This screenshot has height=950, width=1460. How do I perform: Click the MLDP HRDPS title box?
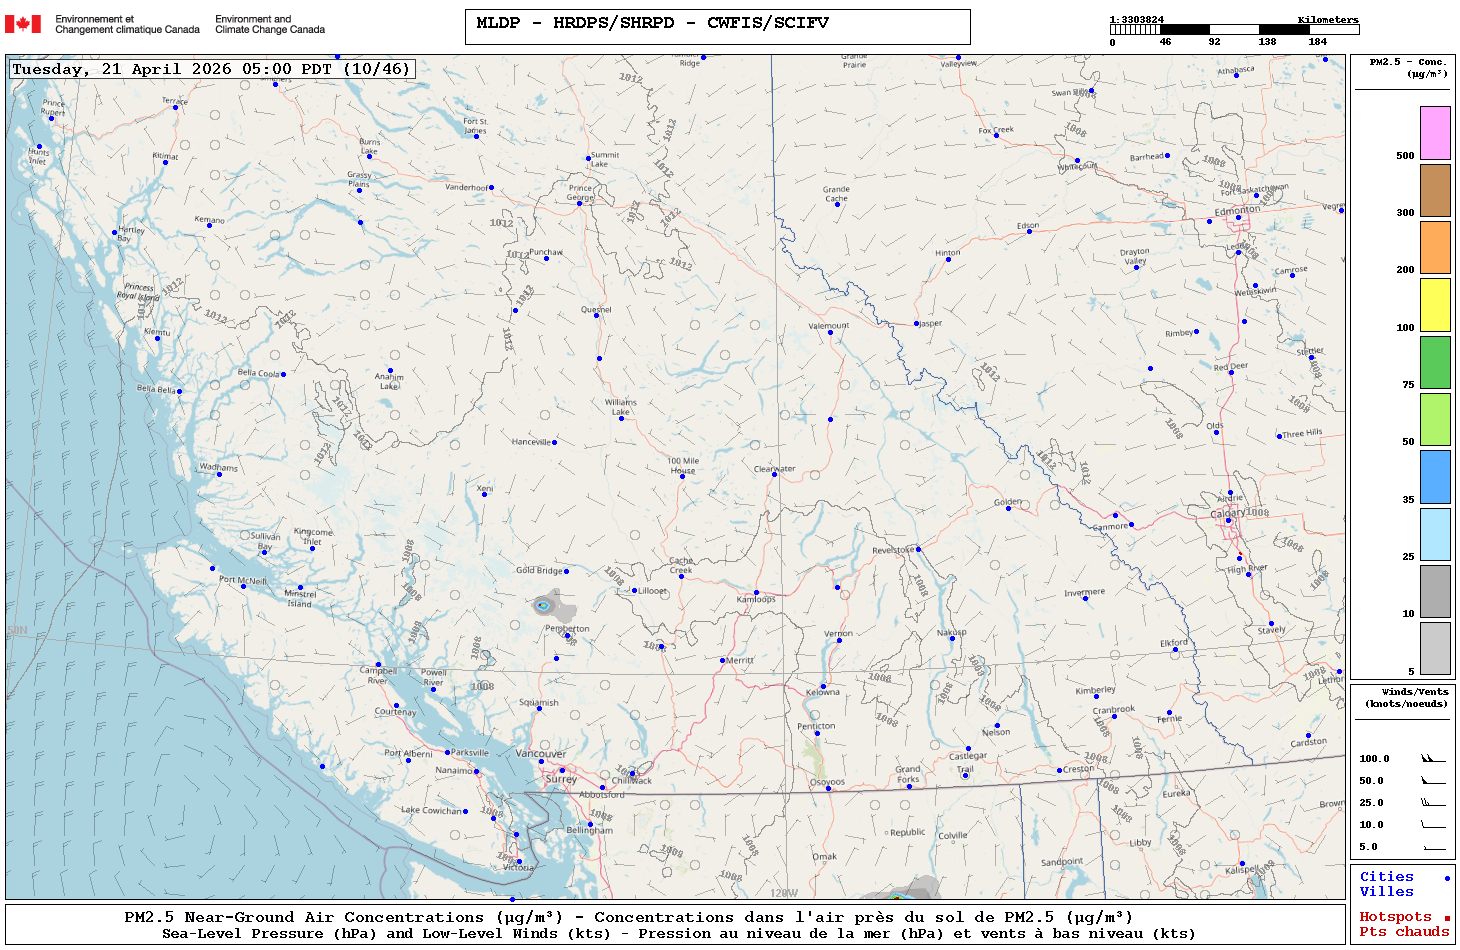tap(717, 26)
